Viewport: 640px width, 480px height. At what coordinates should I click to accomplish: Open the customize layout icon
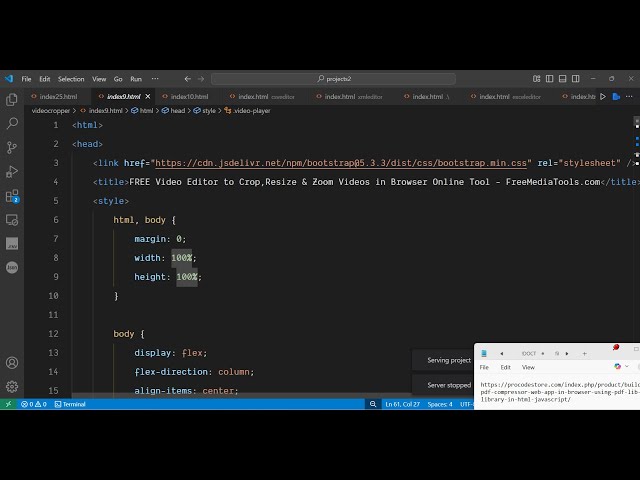(536, 79)
